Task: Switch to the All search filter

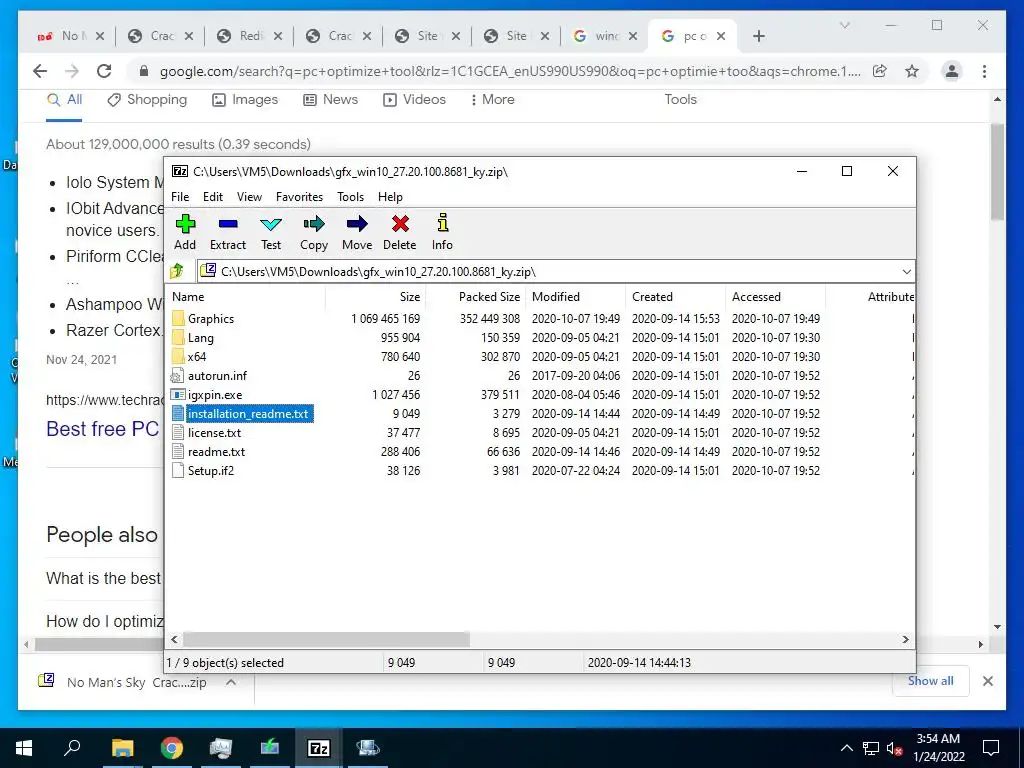Action: (64, 100)
